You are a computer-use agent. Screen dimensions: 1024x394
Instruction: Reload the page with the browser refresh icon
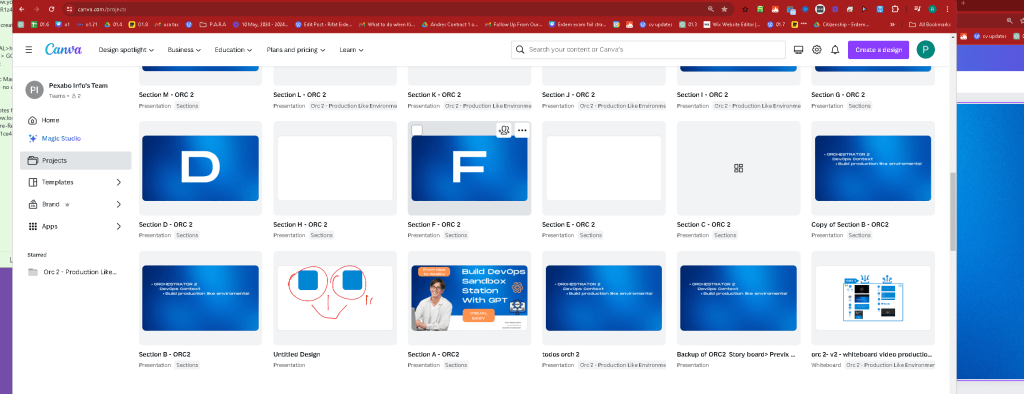(51, 9)
